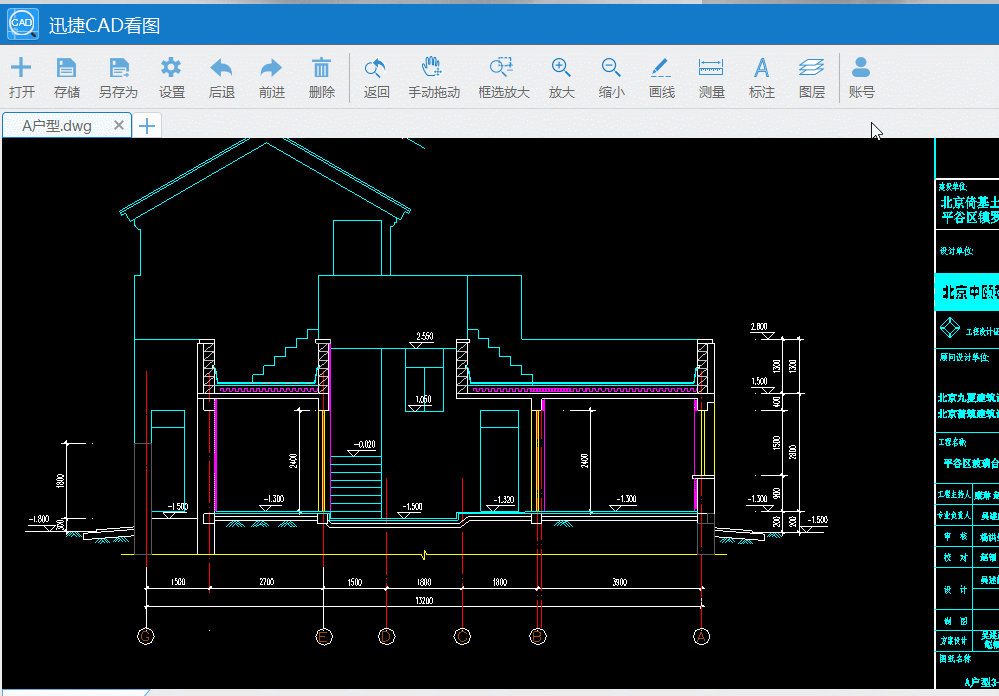Go back using the 后退 arrow
The height and width of the screenshot is (696, 999).
[x=221, y=77]
